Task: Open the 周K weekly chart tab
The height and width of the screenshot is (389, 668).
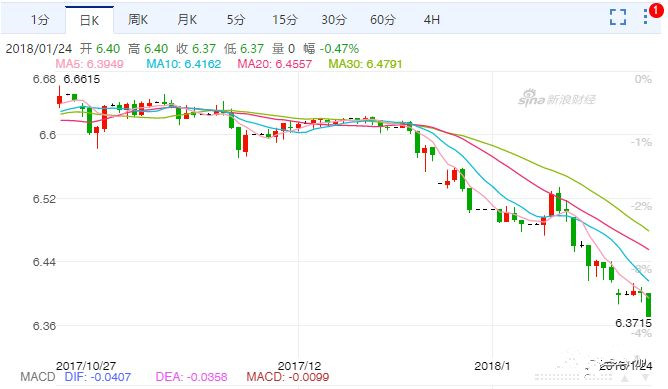Action: pos(138,20)
